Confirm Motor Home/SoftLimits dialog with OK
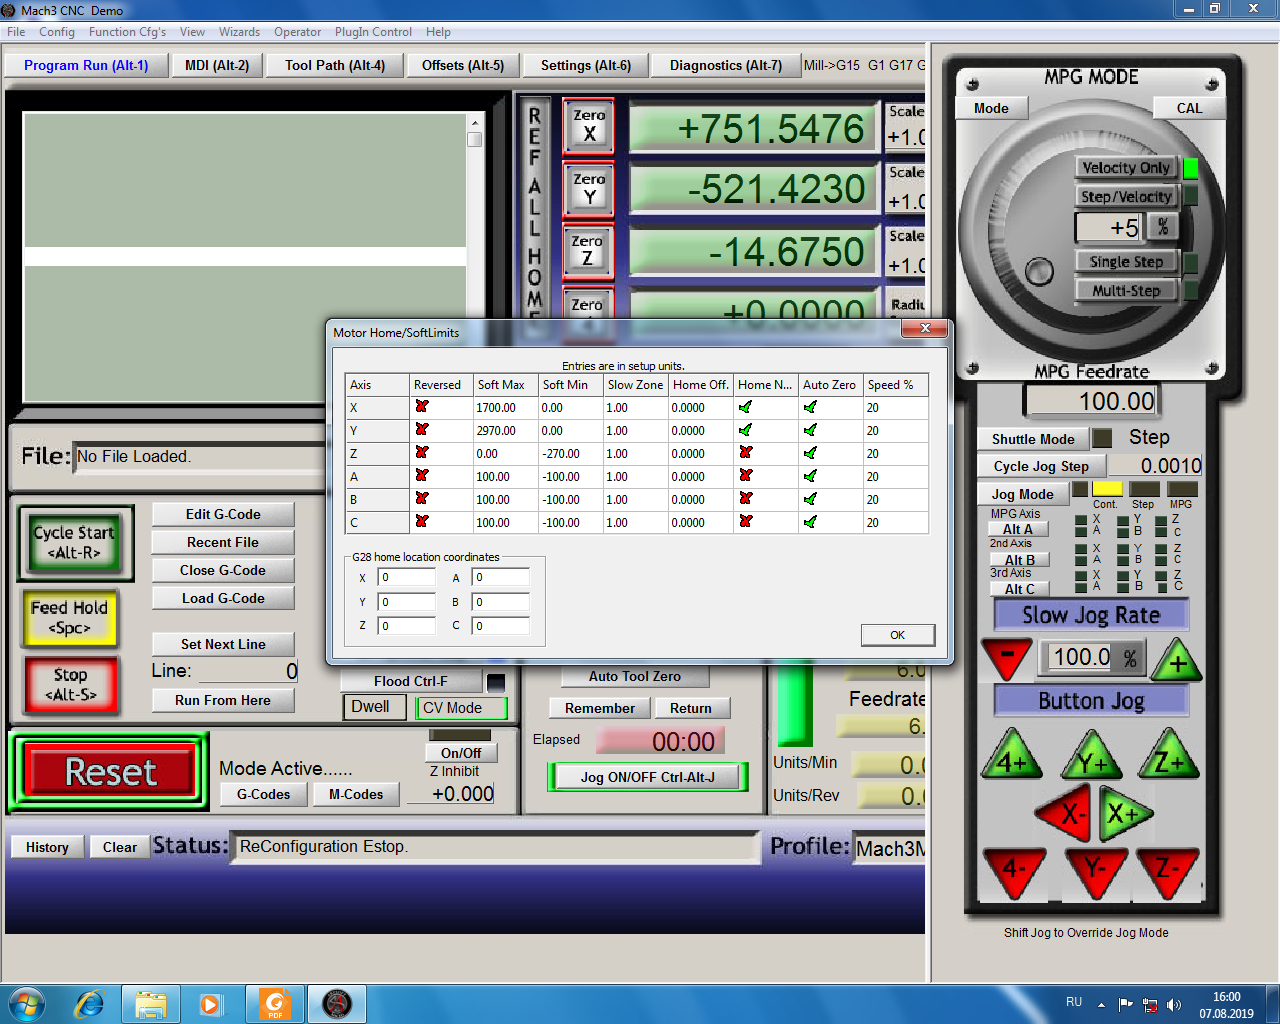This screenshot has width=1280, height=1024. [898, 635]
